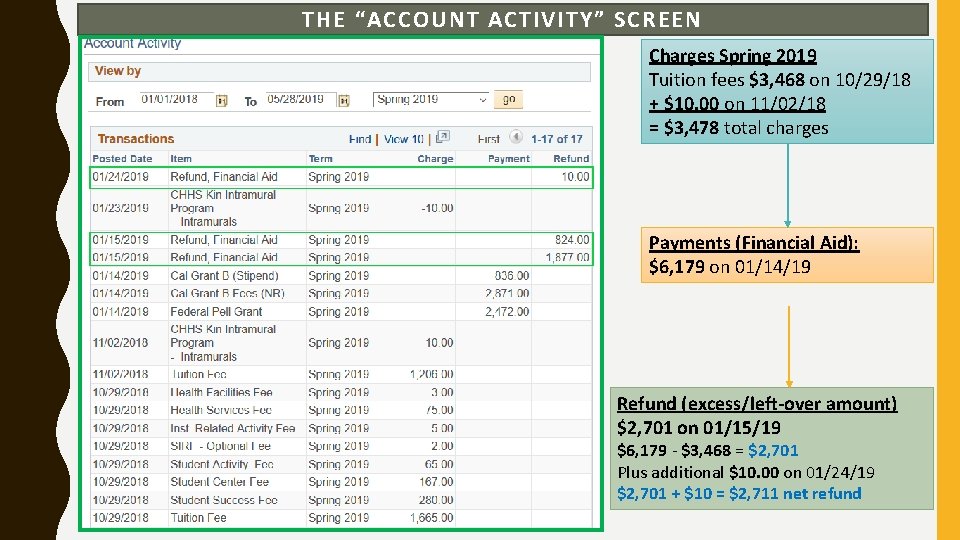Select the 1,665.00 Tuition Fee charge
Screen dimensions: 960x540
click(x=432, y=518)
